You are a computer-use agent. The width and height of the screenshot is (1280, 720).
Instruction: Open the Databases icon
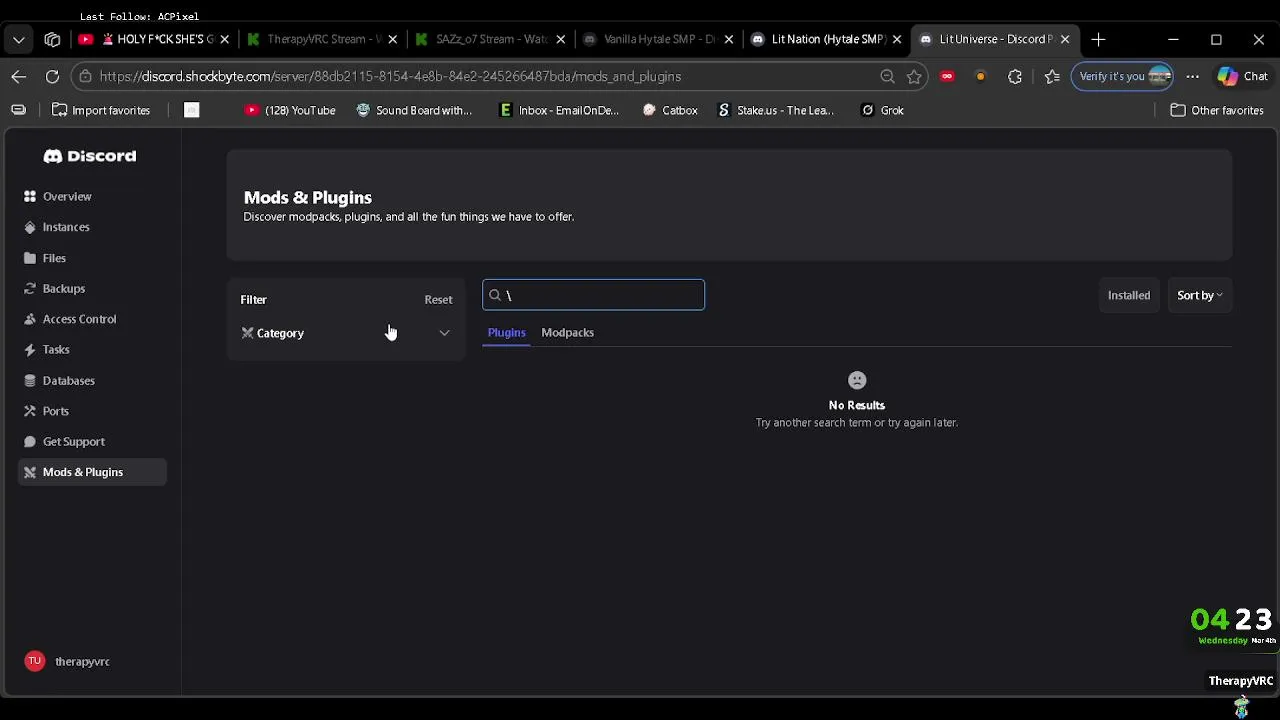click(30, 381)
